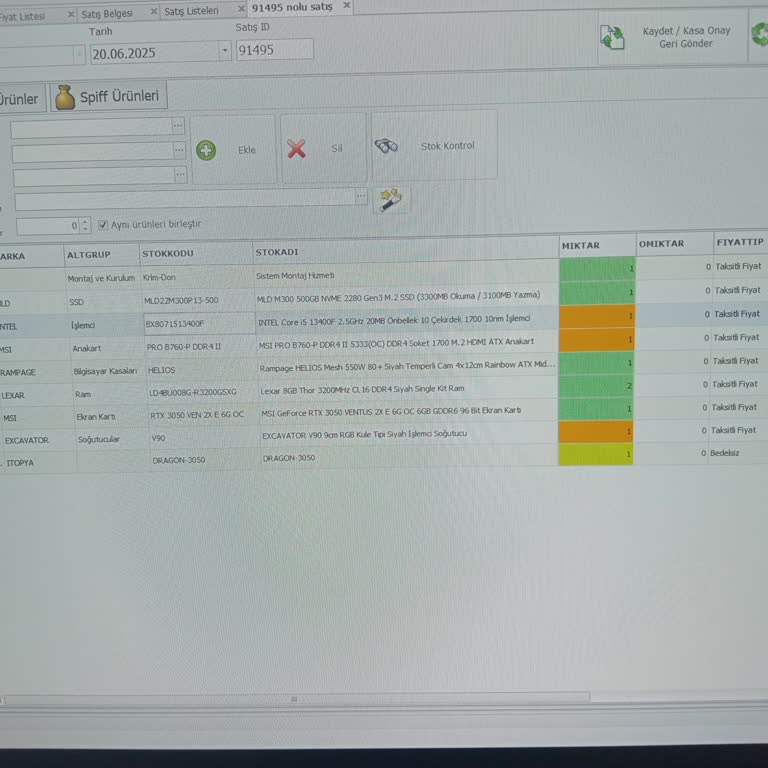Viewport: 768px width, 768px height.
Task: Close the Satış Listeleri tab
Action: click(x=241, y=9)
